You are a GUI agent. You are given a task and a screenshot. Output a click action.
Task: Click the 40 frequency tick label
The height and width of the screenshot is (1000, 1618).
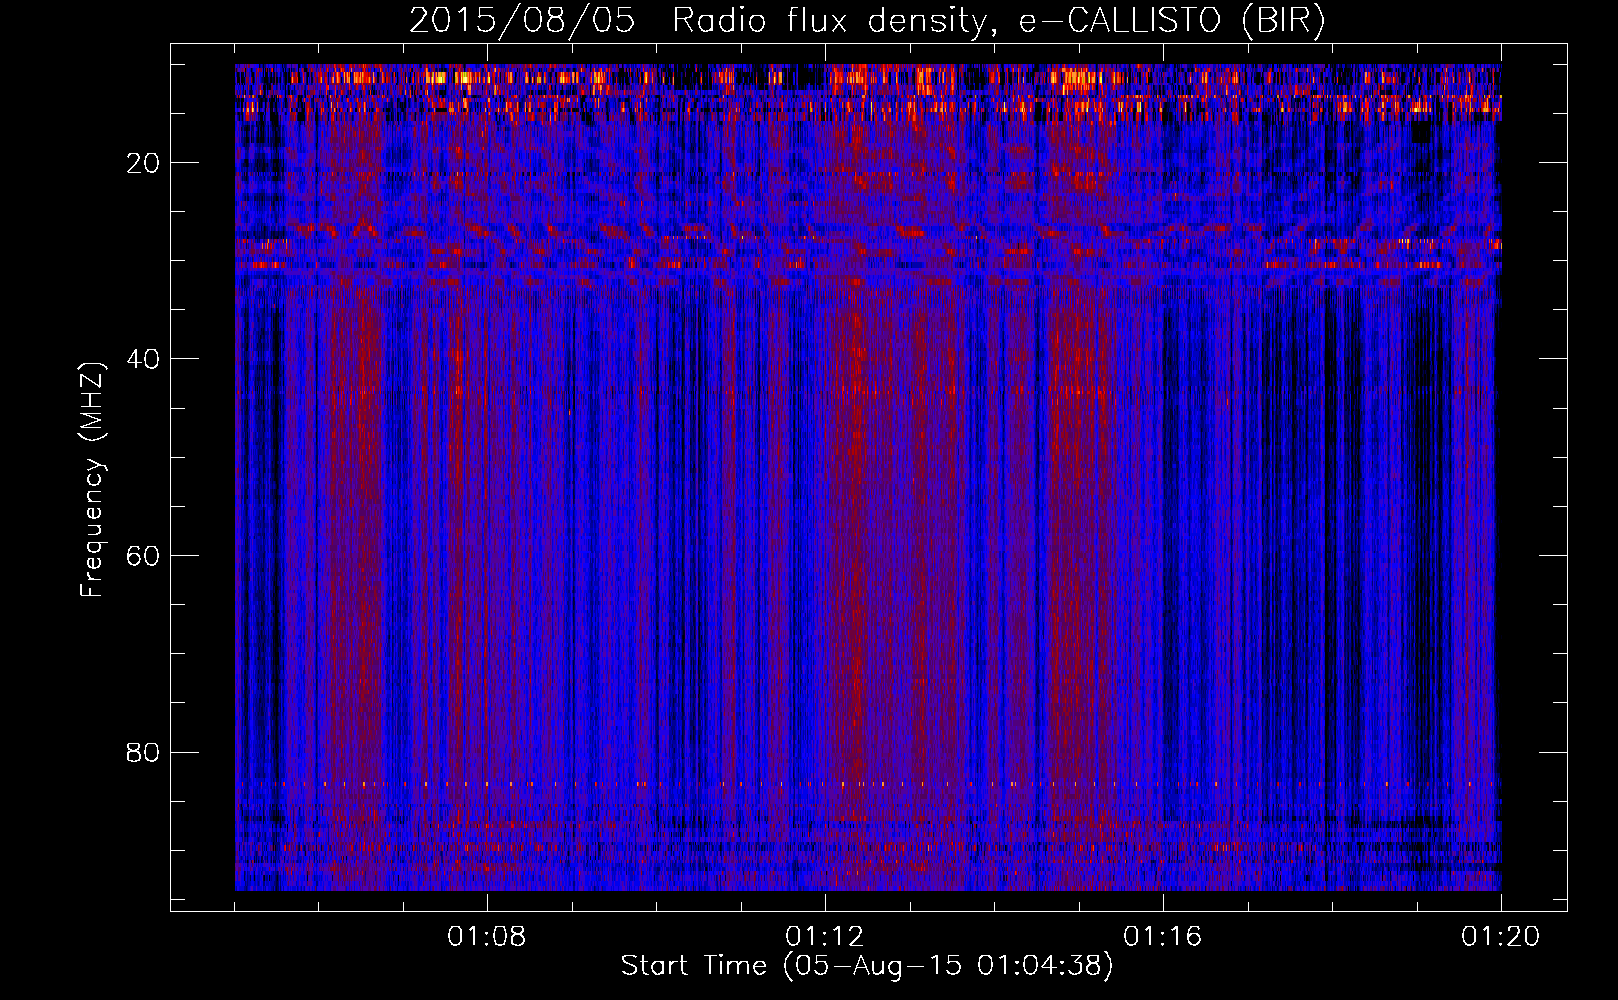[x=143, y=359]
